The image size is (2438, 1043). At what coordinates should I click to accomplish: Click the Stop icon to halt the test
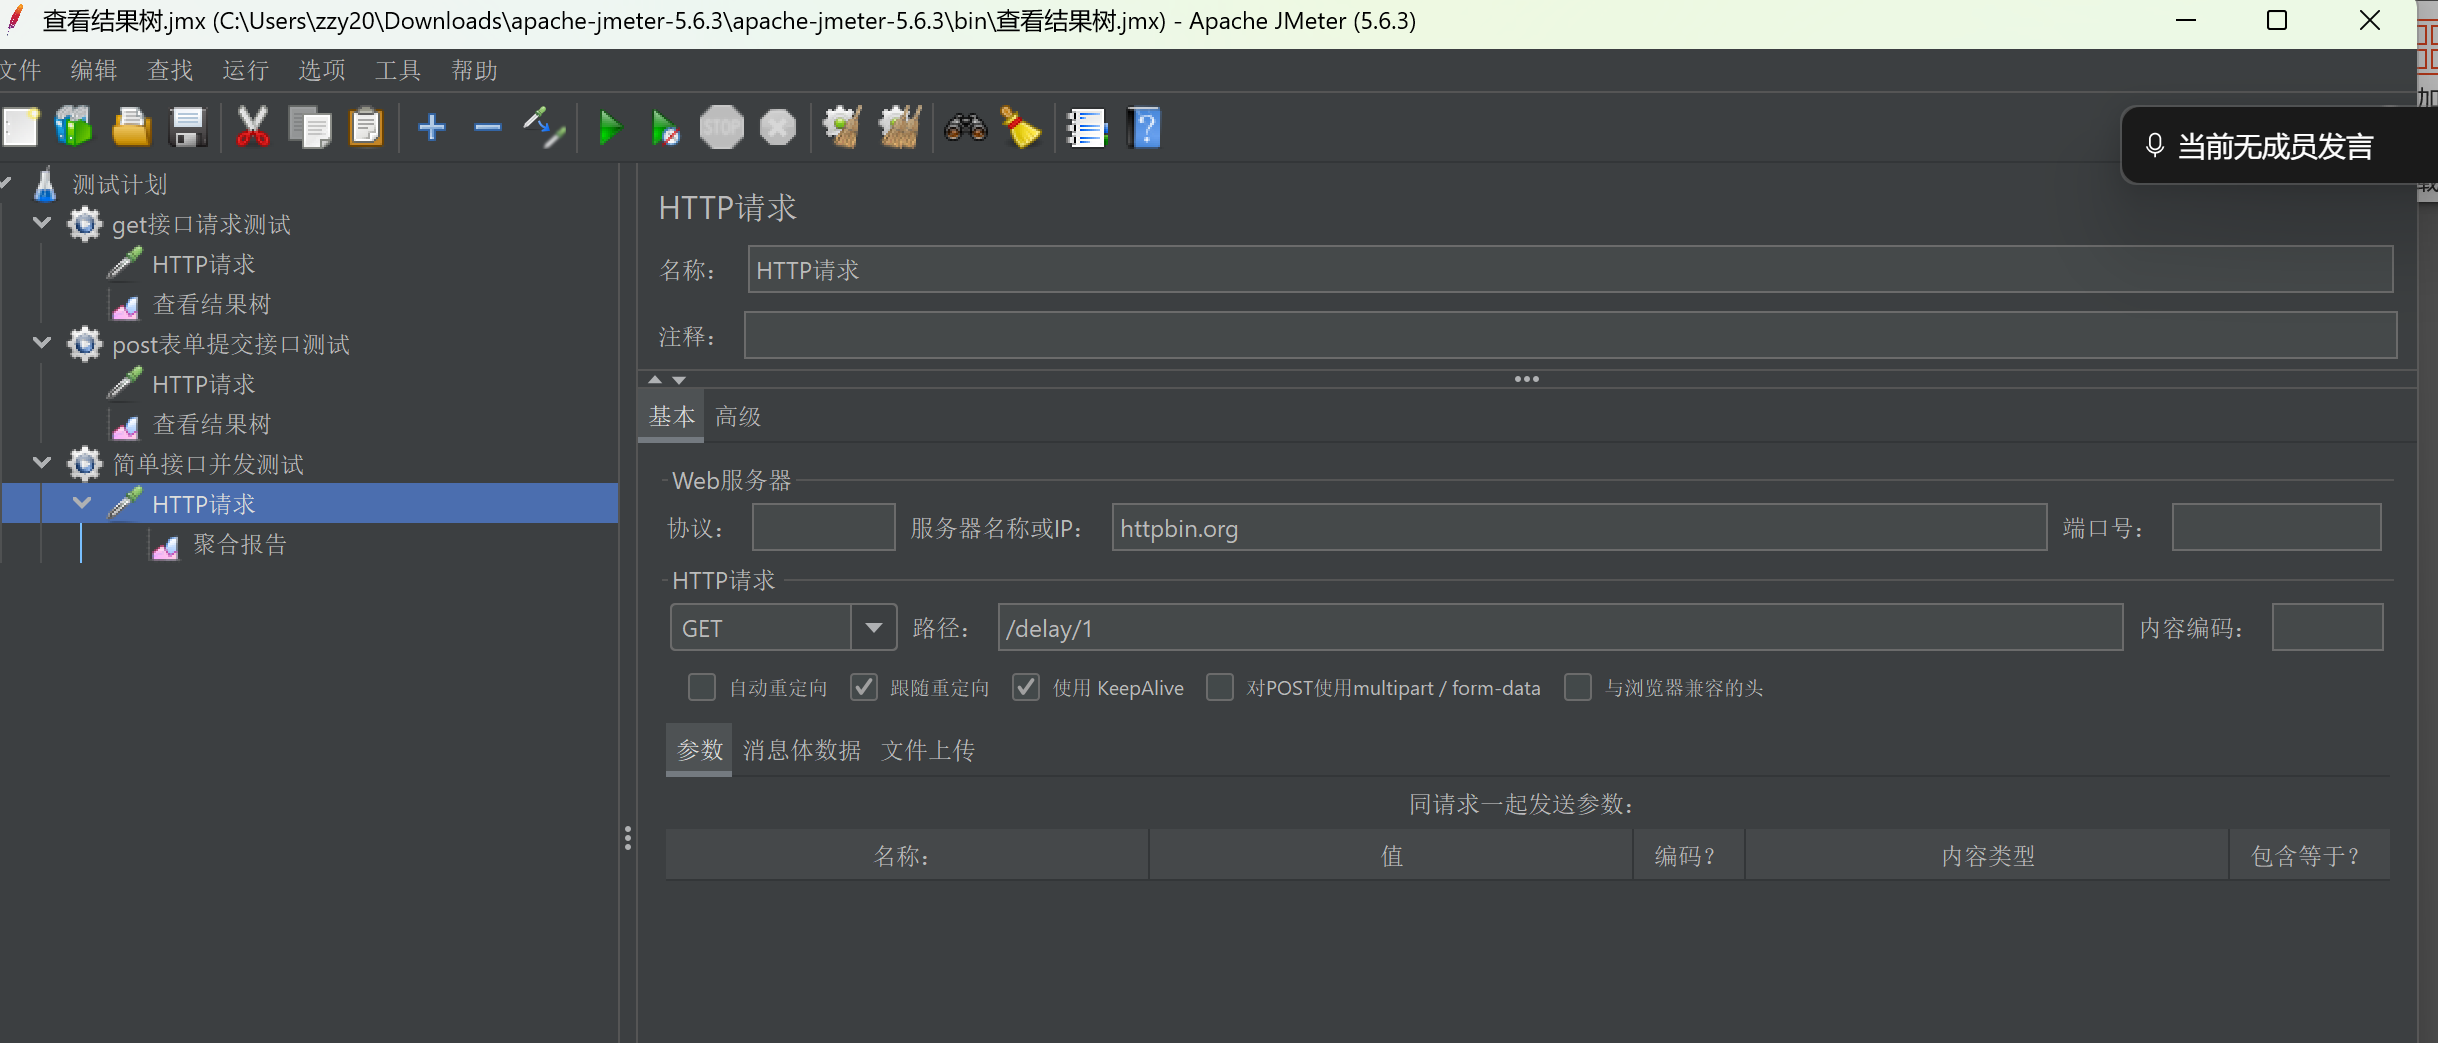tap(721, 127)
